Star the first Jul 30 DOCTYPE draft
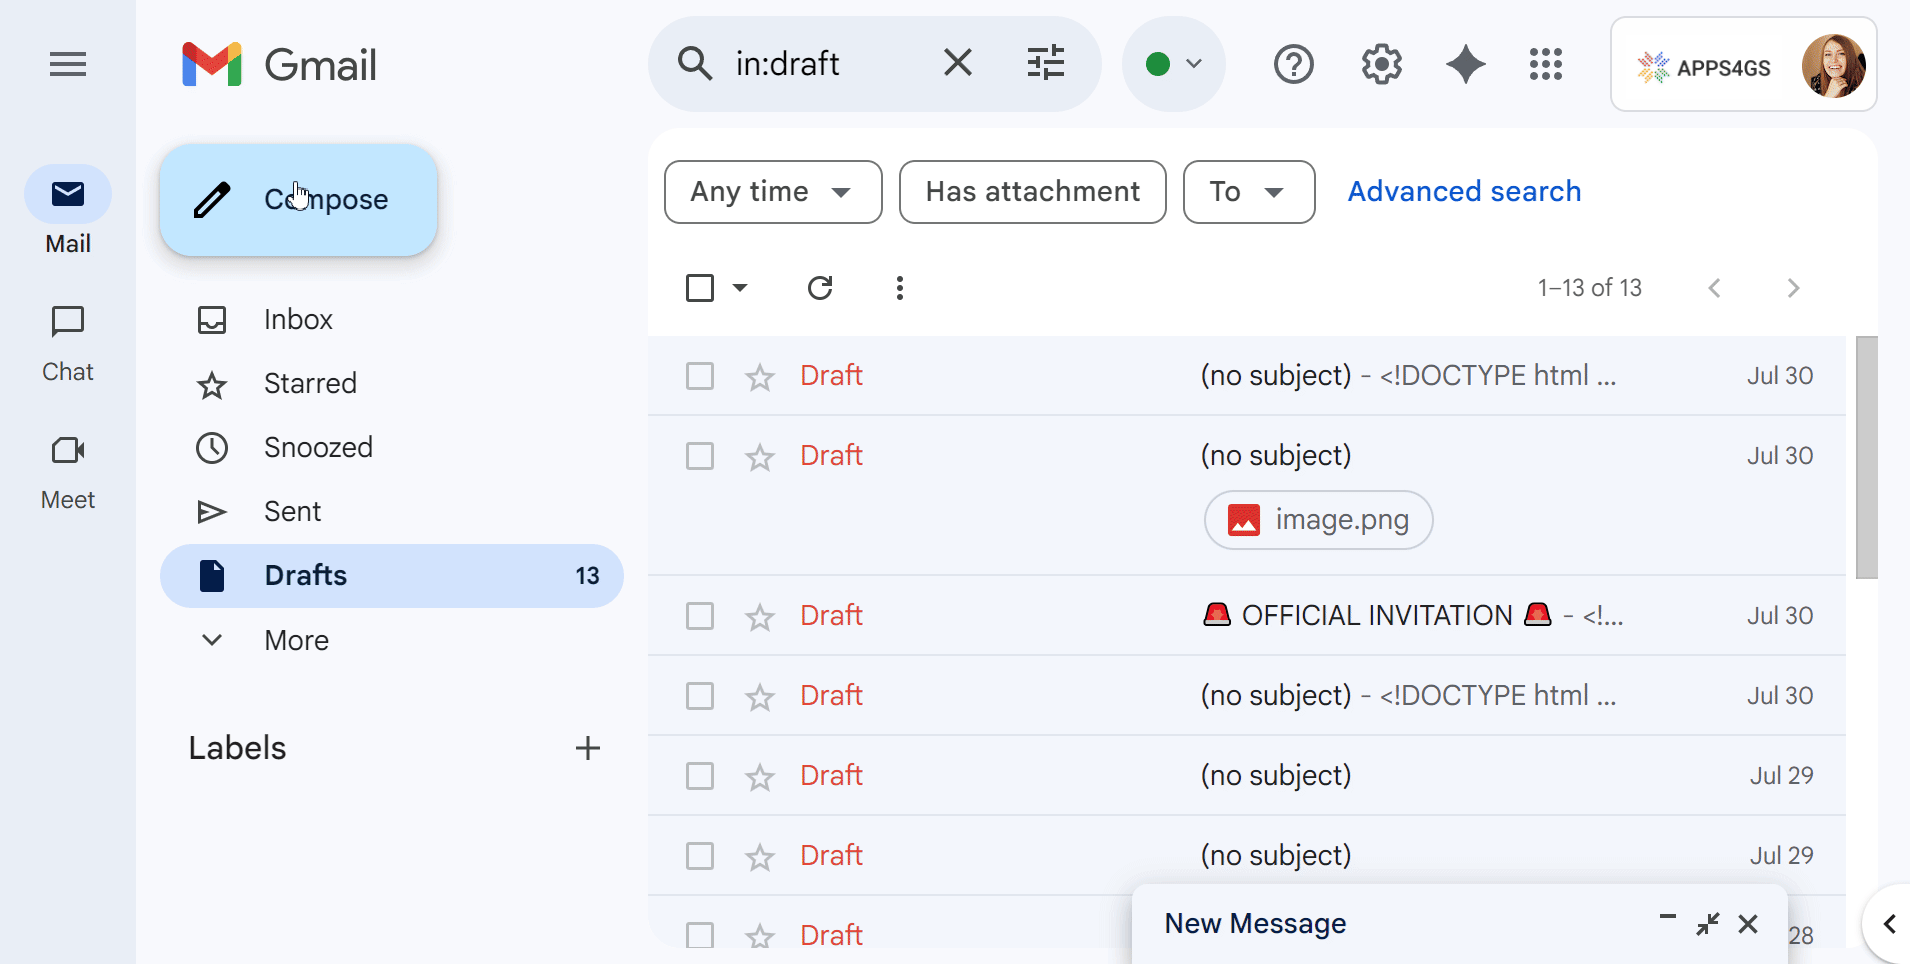1910x964 pixels. click(x=760, y=377)
